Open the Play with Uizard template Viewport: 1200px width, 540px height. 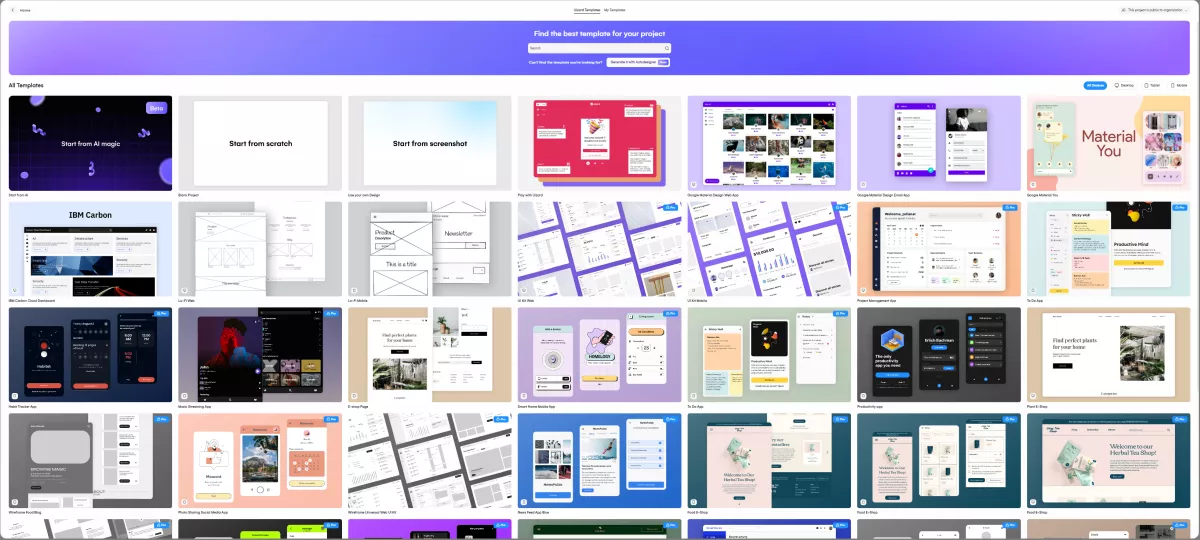pos(599,143)
